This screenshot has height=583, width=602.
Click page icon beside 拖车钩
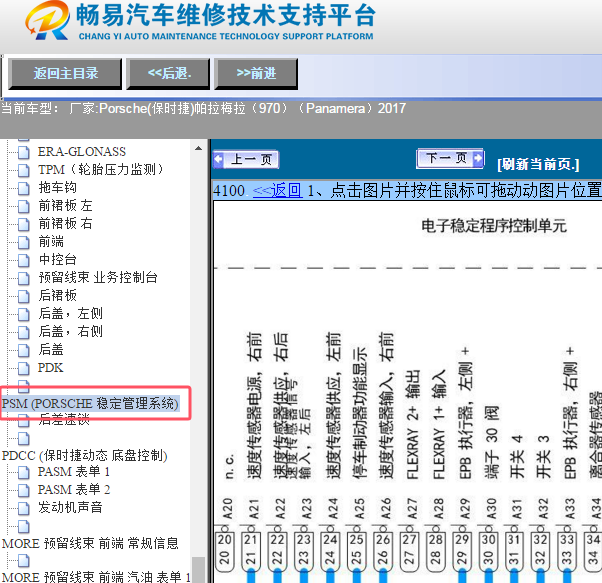click(x=23, y=188)
